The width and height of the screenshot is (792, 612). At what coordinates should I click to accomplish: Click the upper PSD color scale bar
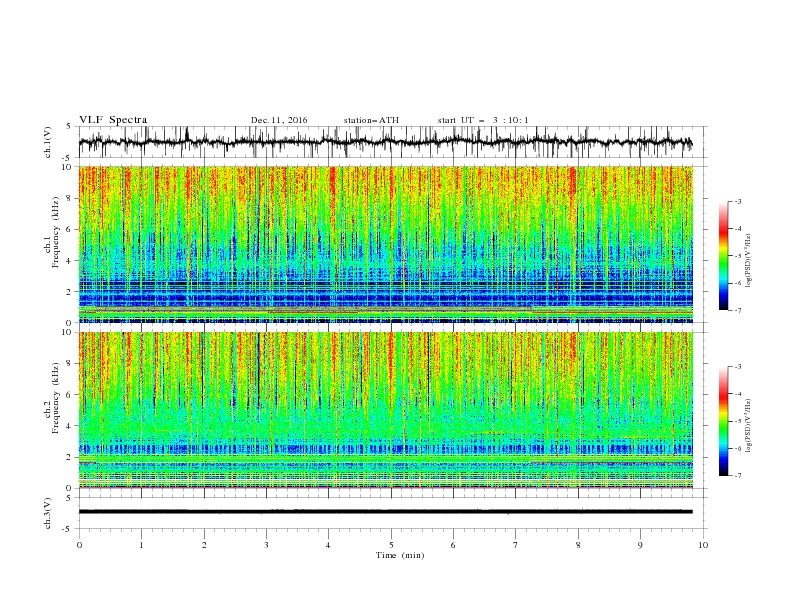[723, 256]
